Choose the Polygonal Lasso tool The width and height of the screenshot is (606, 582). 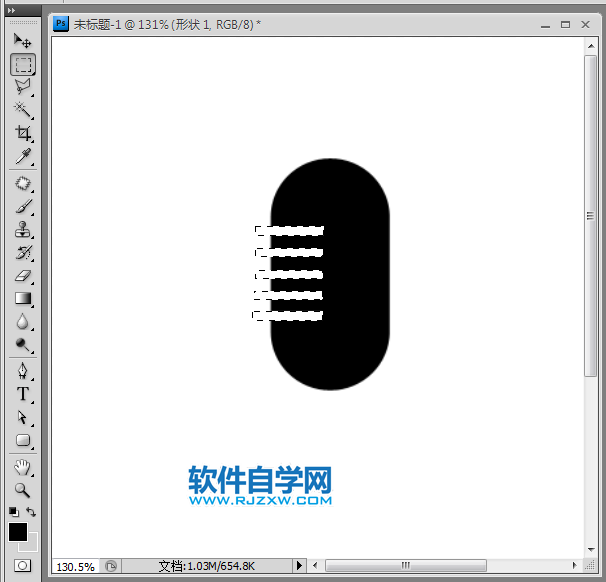pos(22,87)
